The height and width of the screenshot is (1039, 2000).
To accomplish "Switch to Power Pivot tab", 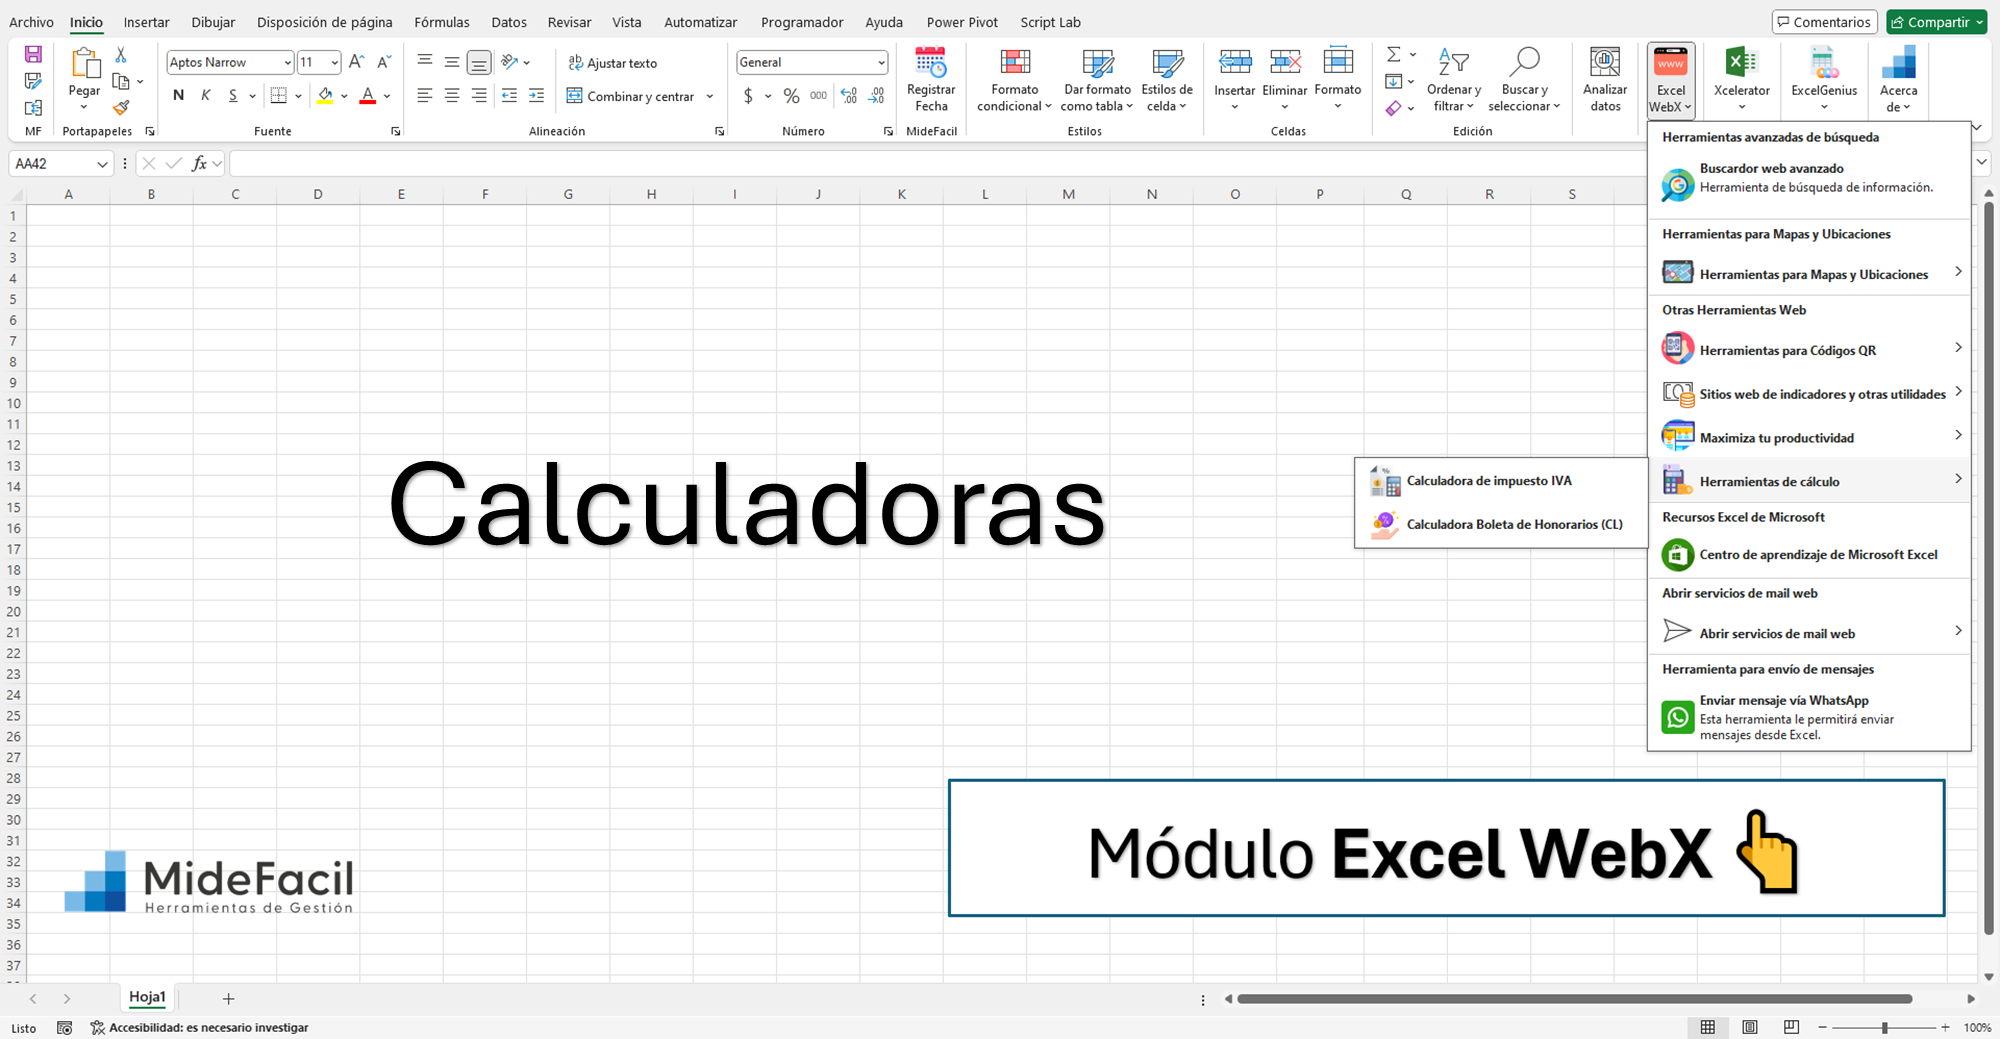I will point(962,22).
